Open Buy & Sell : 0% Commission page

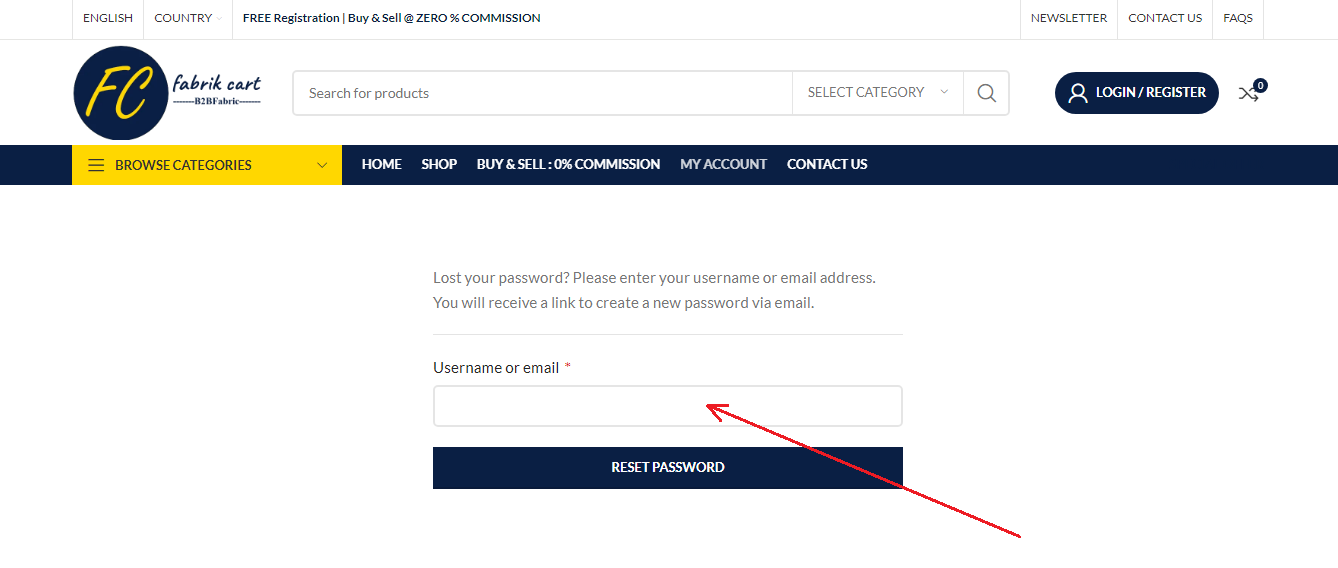(x=568, y=164)
